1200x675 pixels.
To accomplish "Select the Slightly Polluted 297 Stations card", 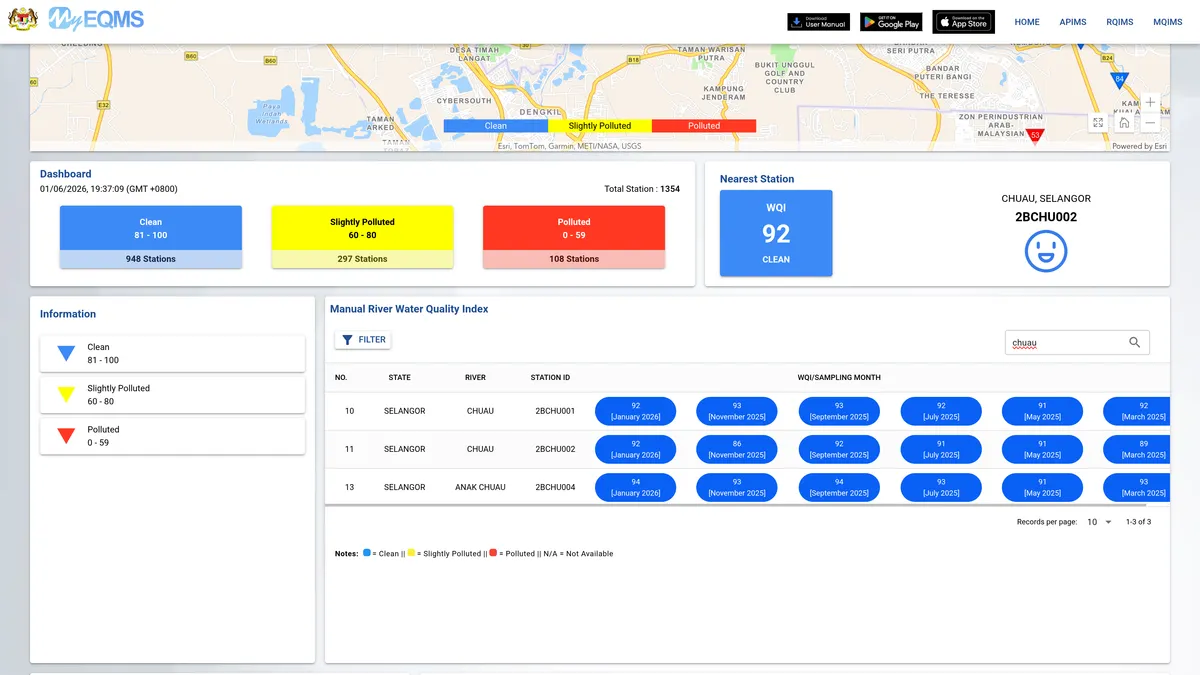I will 362,237.
